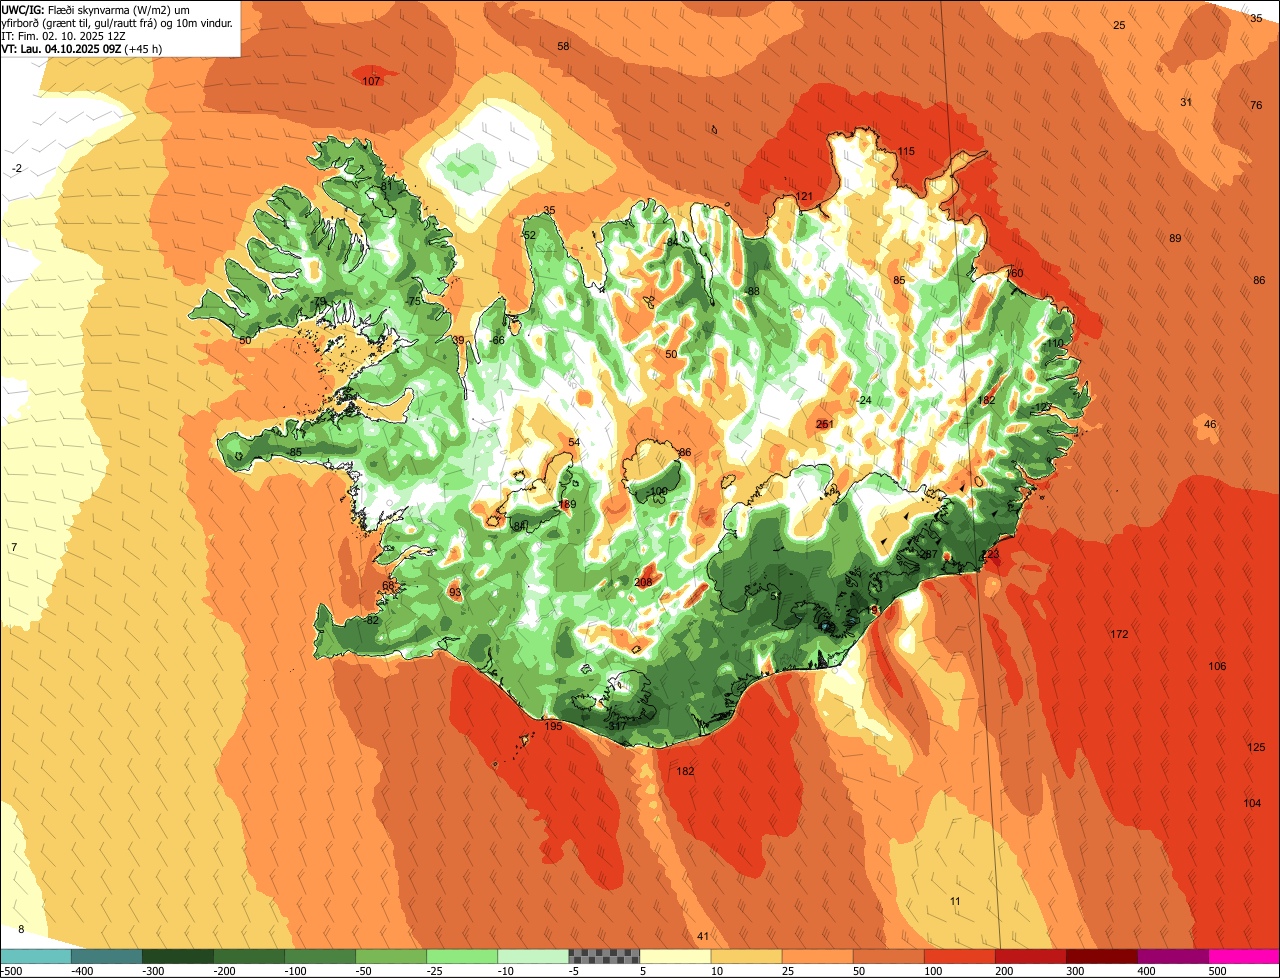Click the map value 88 in north Iceland
This screenshot has height=978, width=1280.
pyautogui.click(x=753, y=291)
